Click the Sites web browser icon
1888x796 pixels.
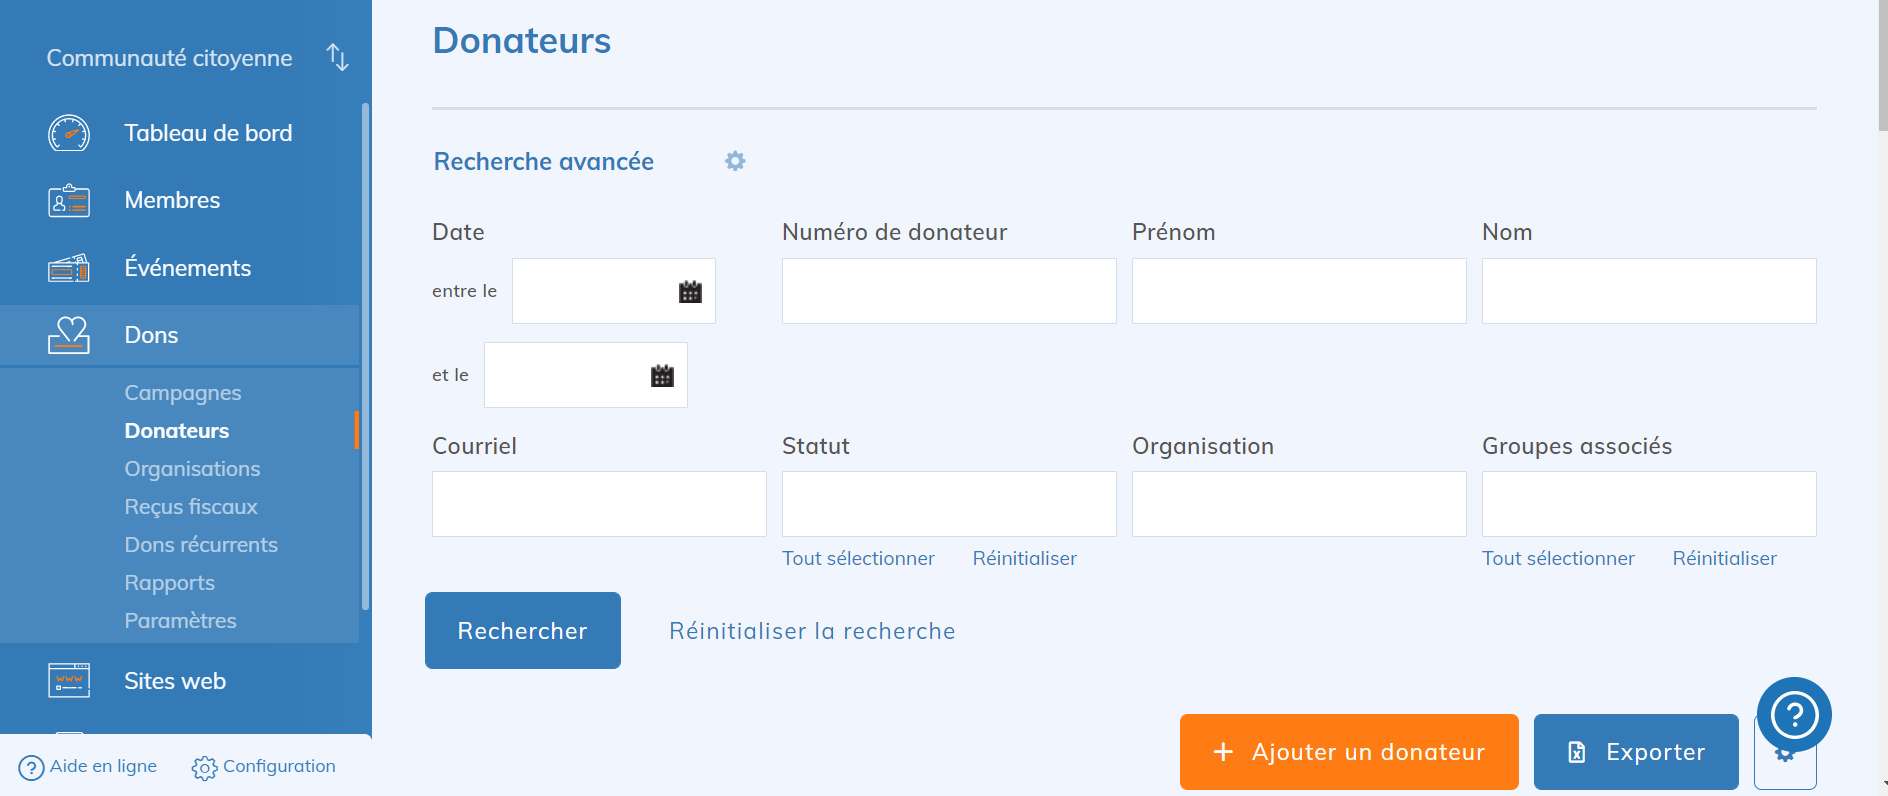[69, 681]
